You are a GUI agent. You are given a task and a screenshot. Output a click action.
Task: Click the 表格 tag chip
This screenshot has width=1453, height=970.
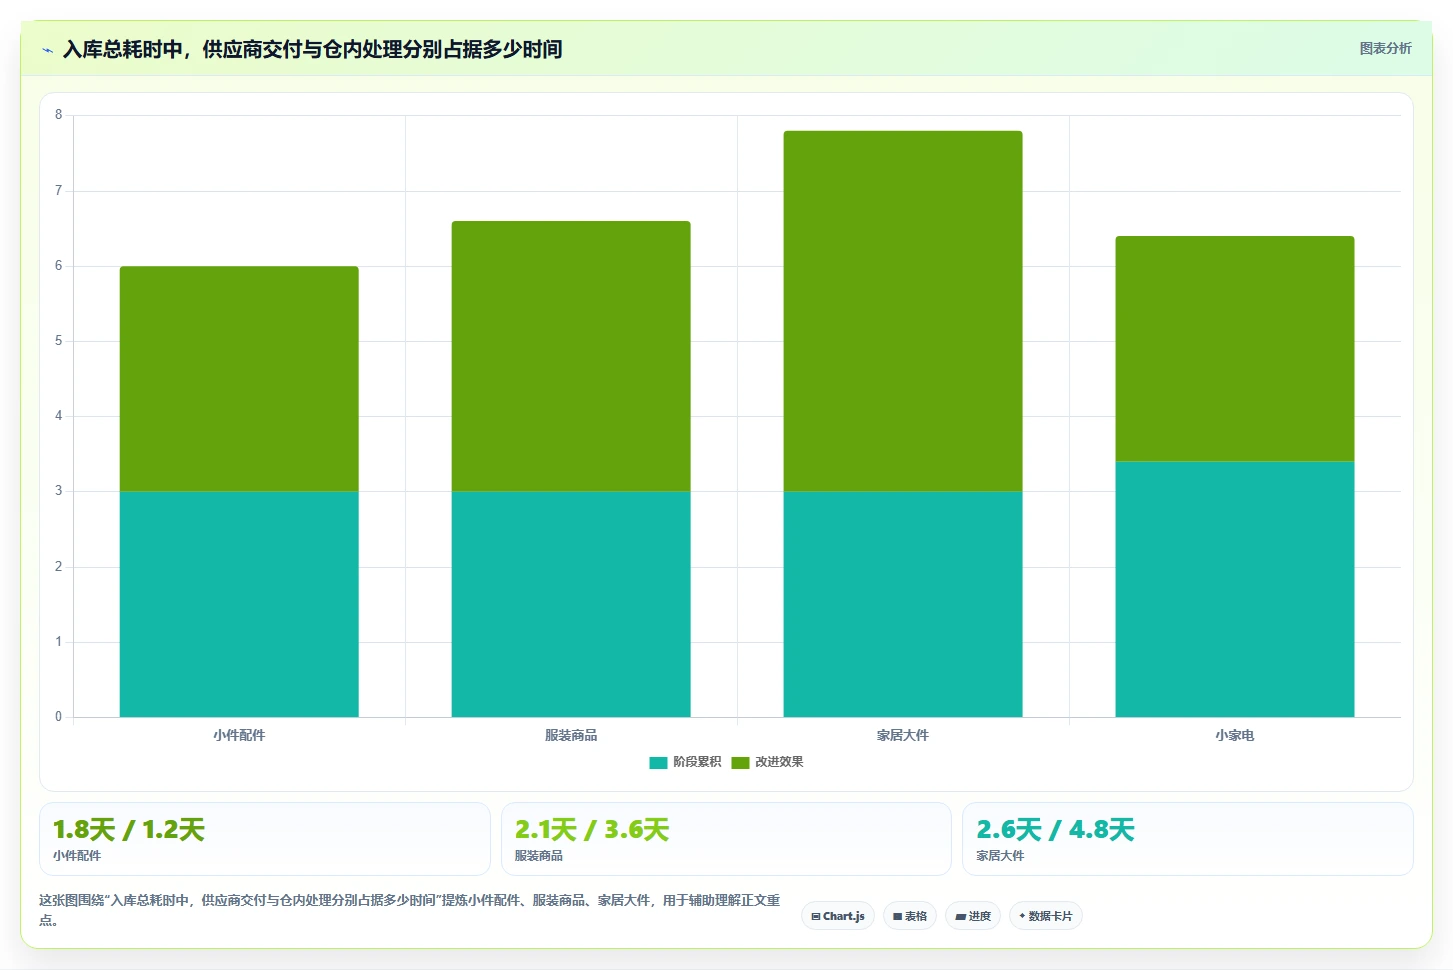tap(910, 916)
